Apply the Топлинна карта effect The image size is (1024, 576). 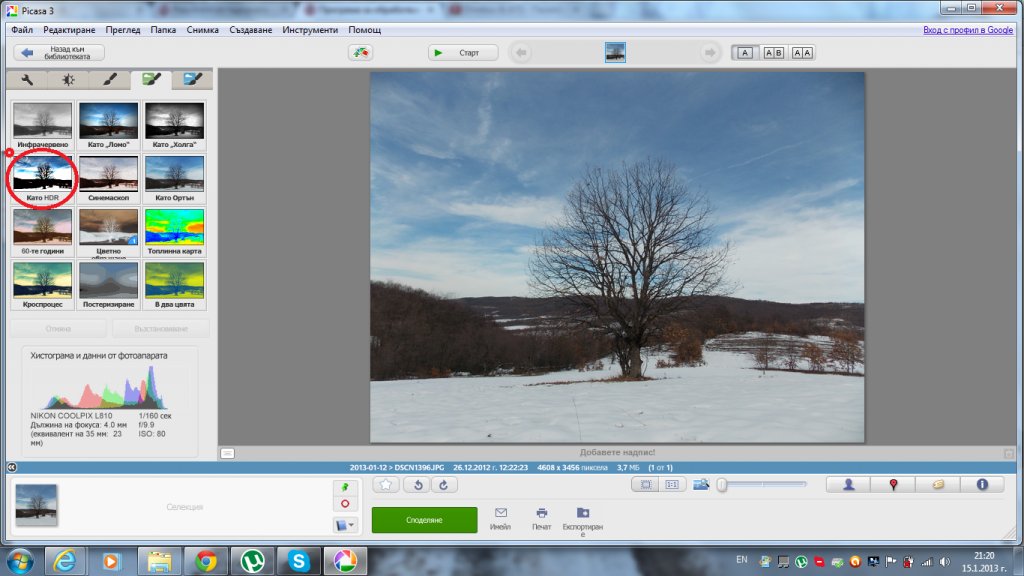[174, 232]
